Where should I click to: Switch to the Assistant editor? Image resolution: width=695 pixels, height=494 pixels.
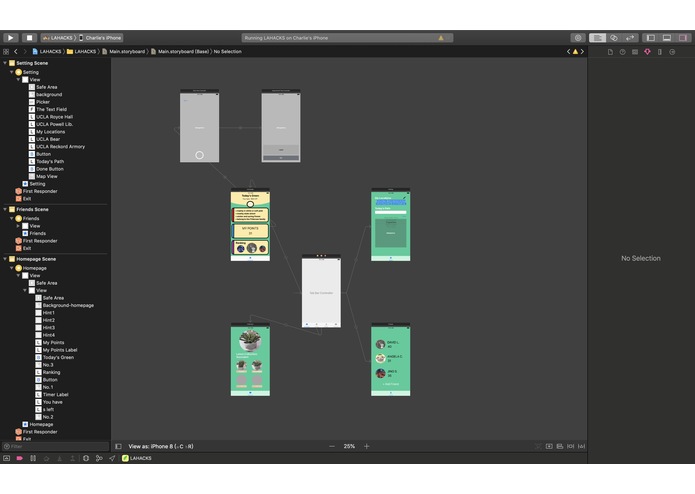(614, 38)
